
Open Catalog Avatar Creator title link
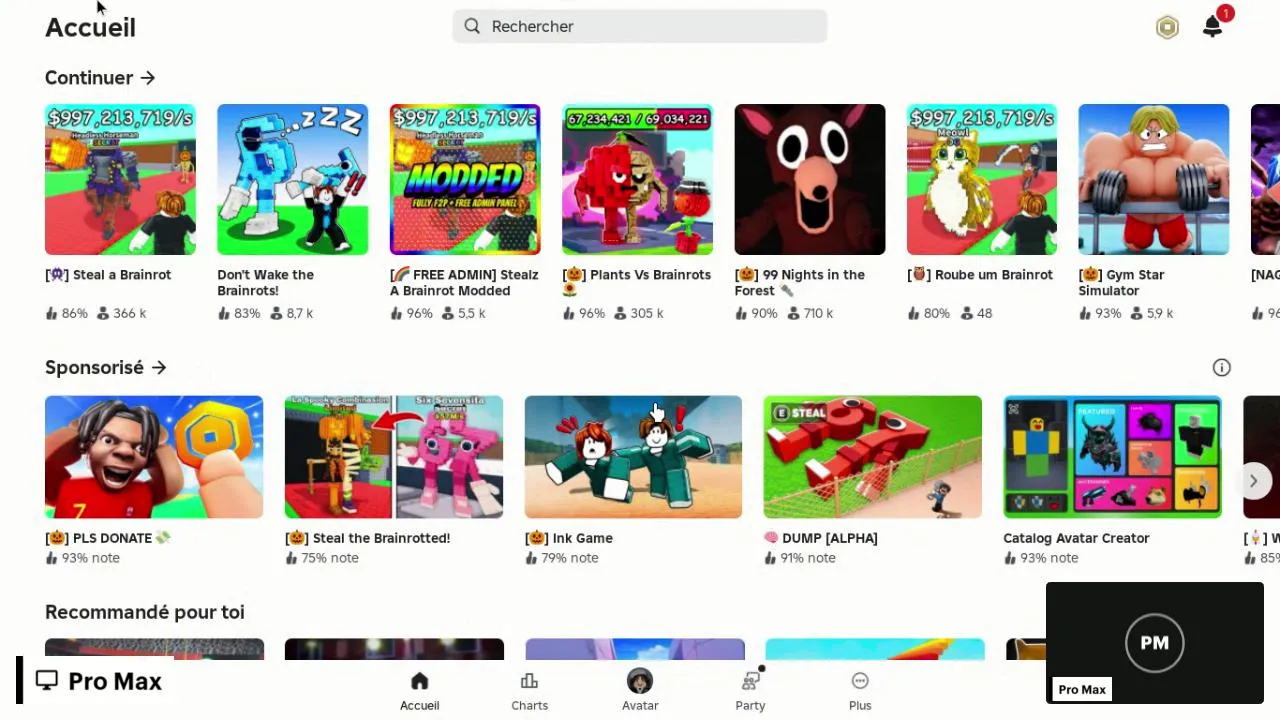1076,538
